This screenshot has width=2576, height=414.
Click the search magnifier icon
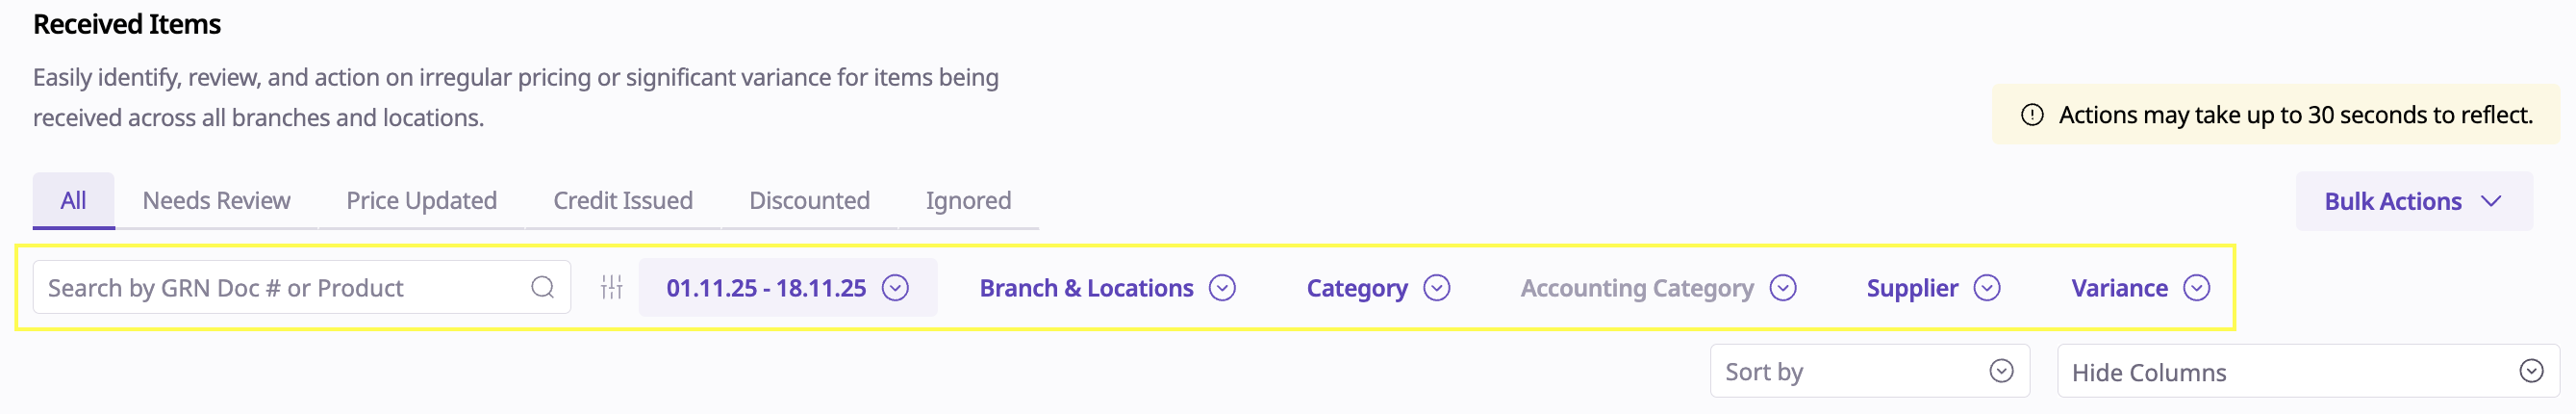[x=542, y=288]
